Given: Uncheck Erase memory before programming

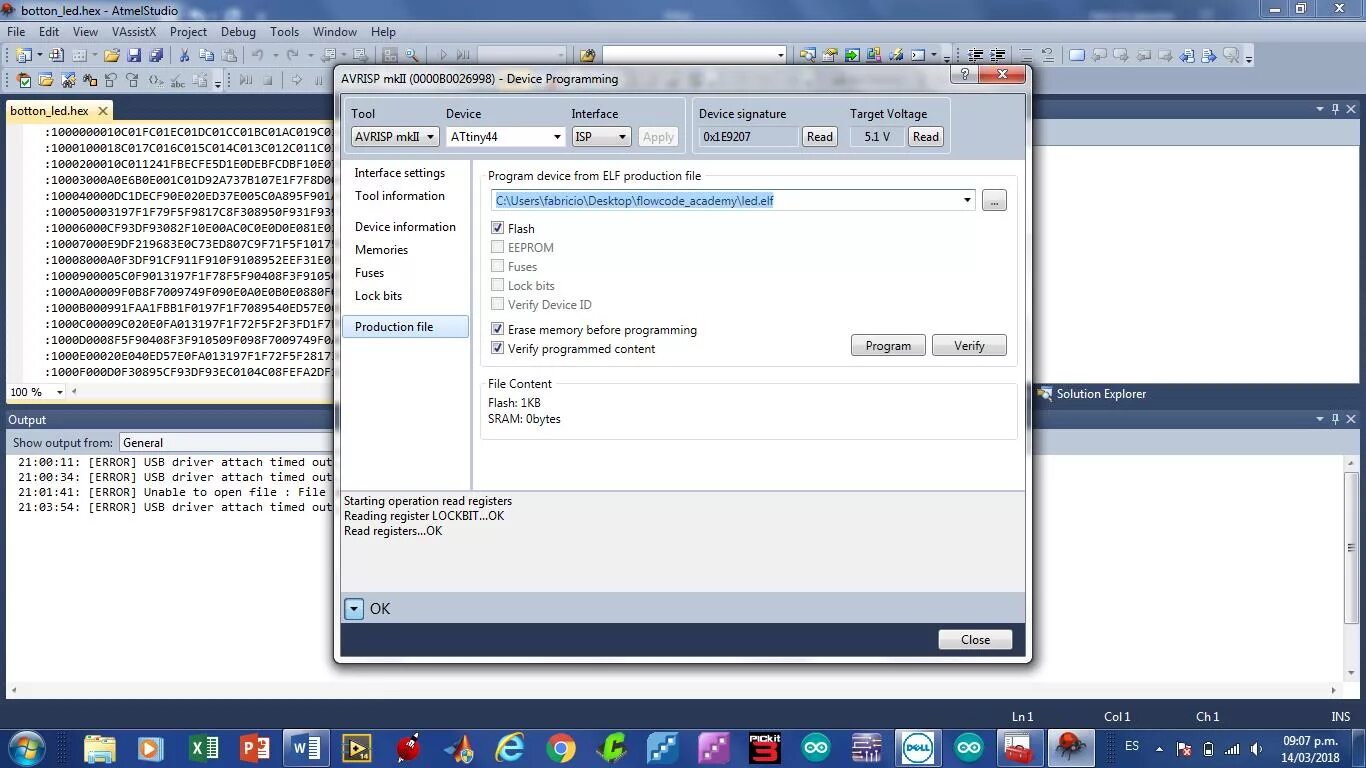Looking at the screenshot, I should pyautogui.click(x=497, y=329).
